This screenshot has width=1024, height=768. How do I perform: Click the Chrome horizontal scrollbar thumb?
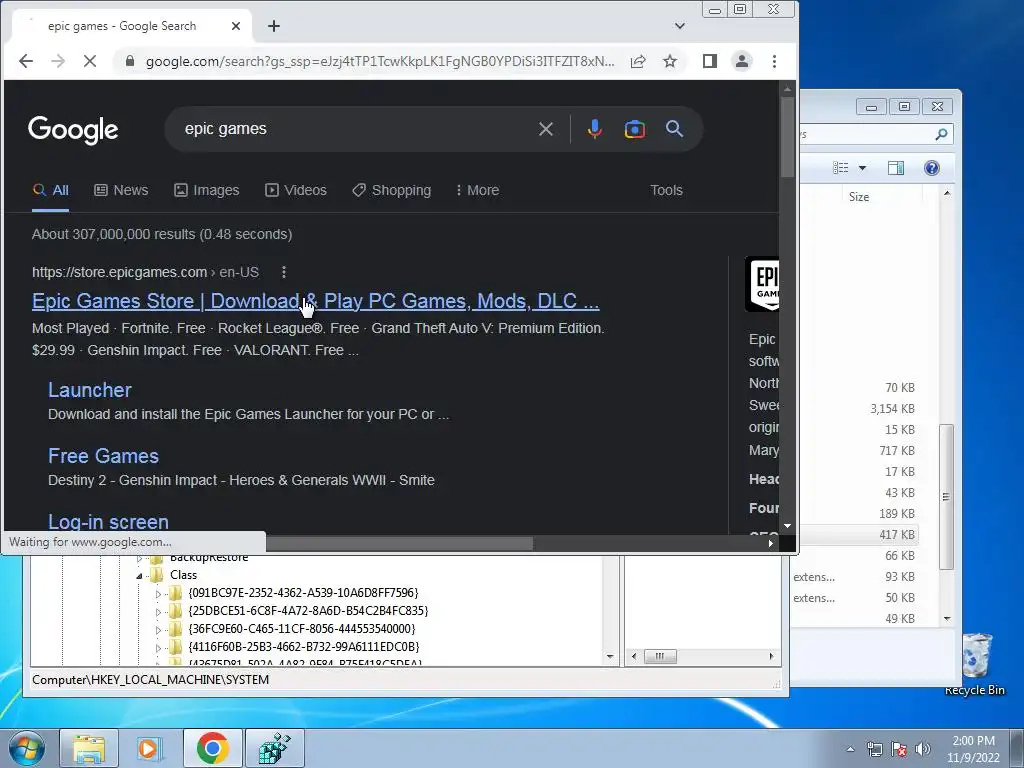click(x=399, y=543)
